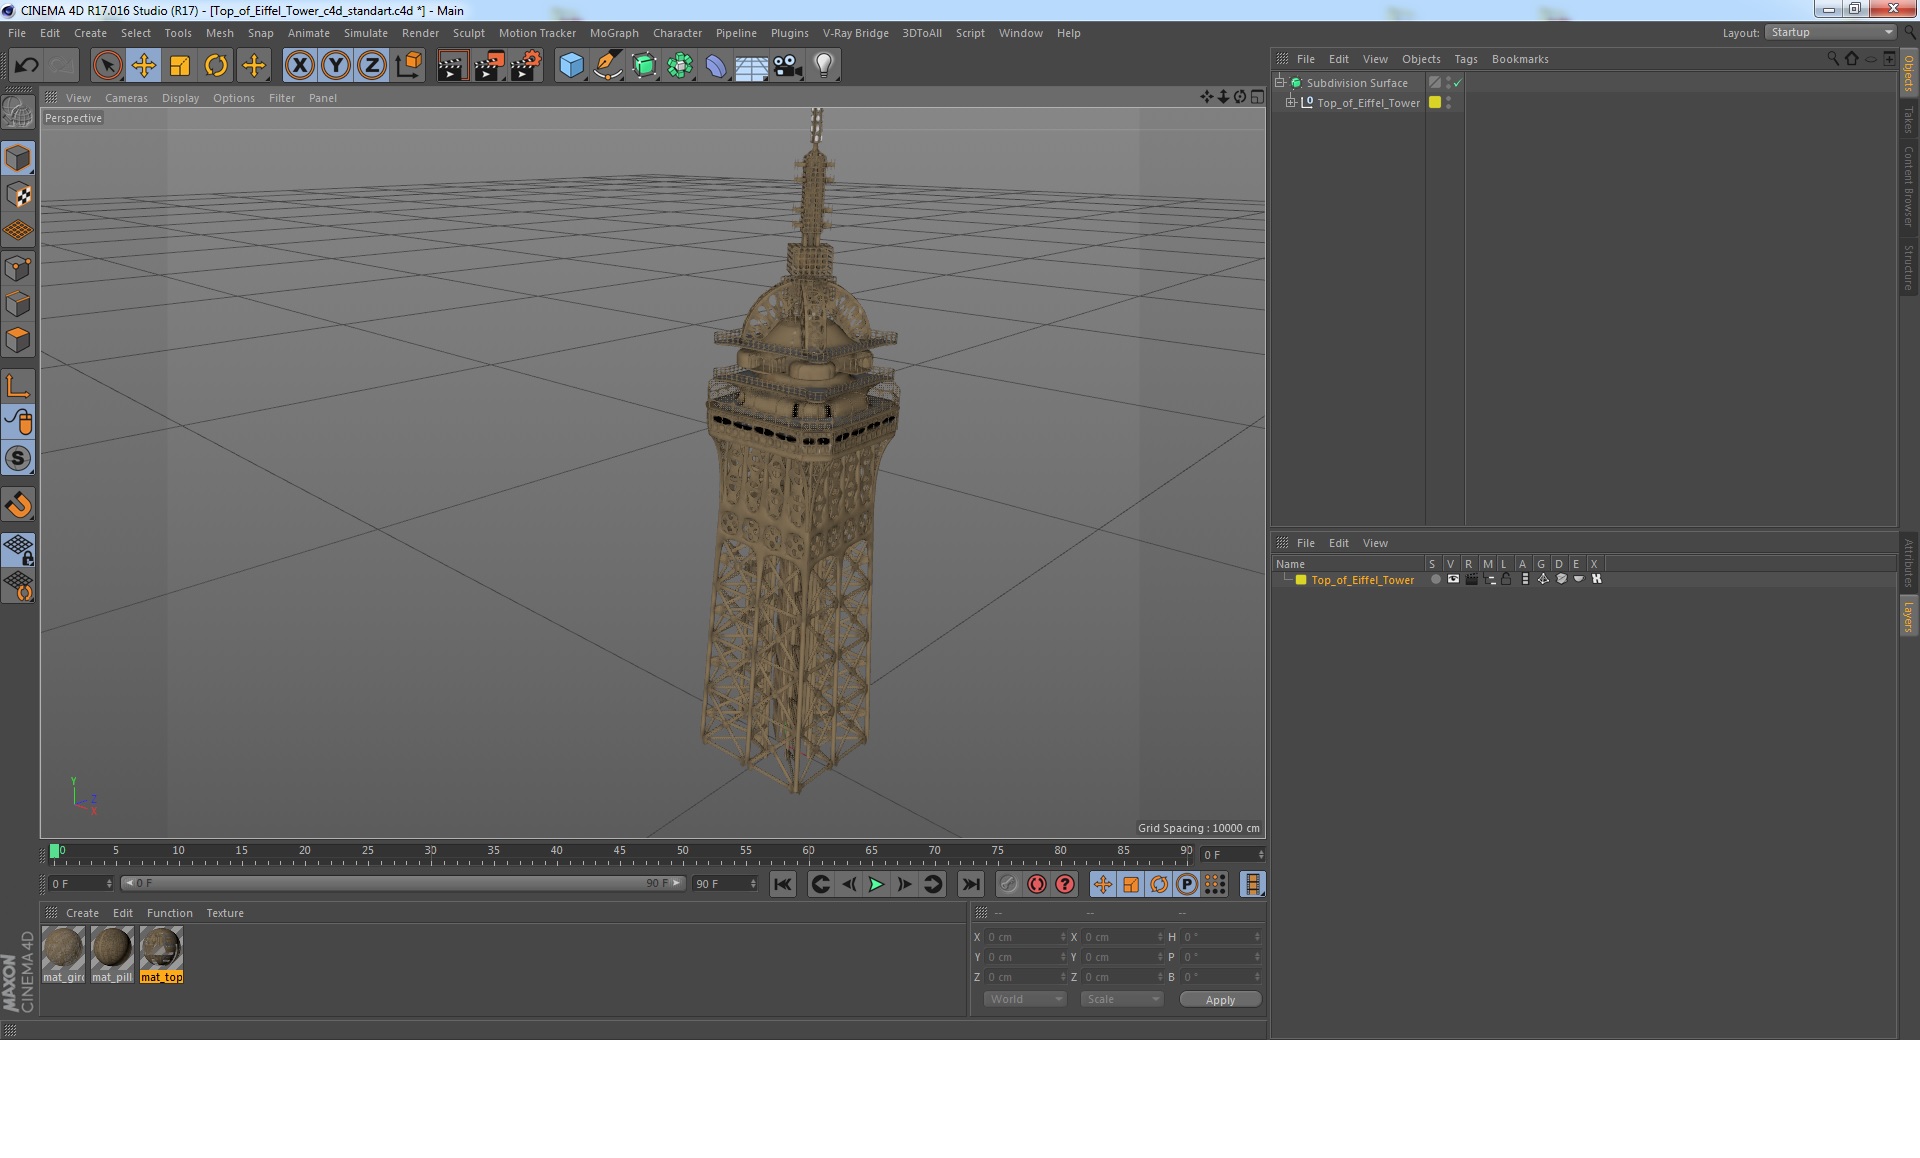Open the Render menu
The height and width of the screenshot is (1158, 1920).
click(x=420, y=33)
